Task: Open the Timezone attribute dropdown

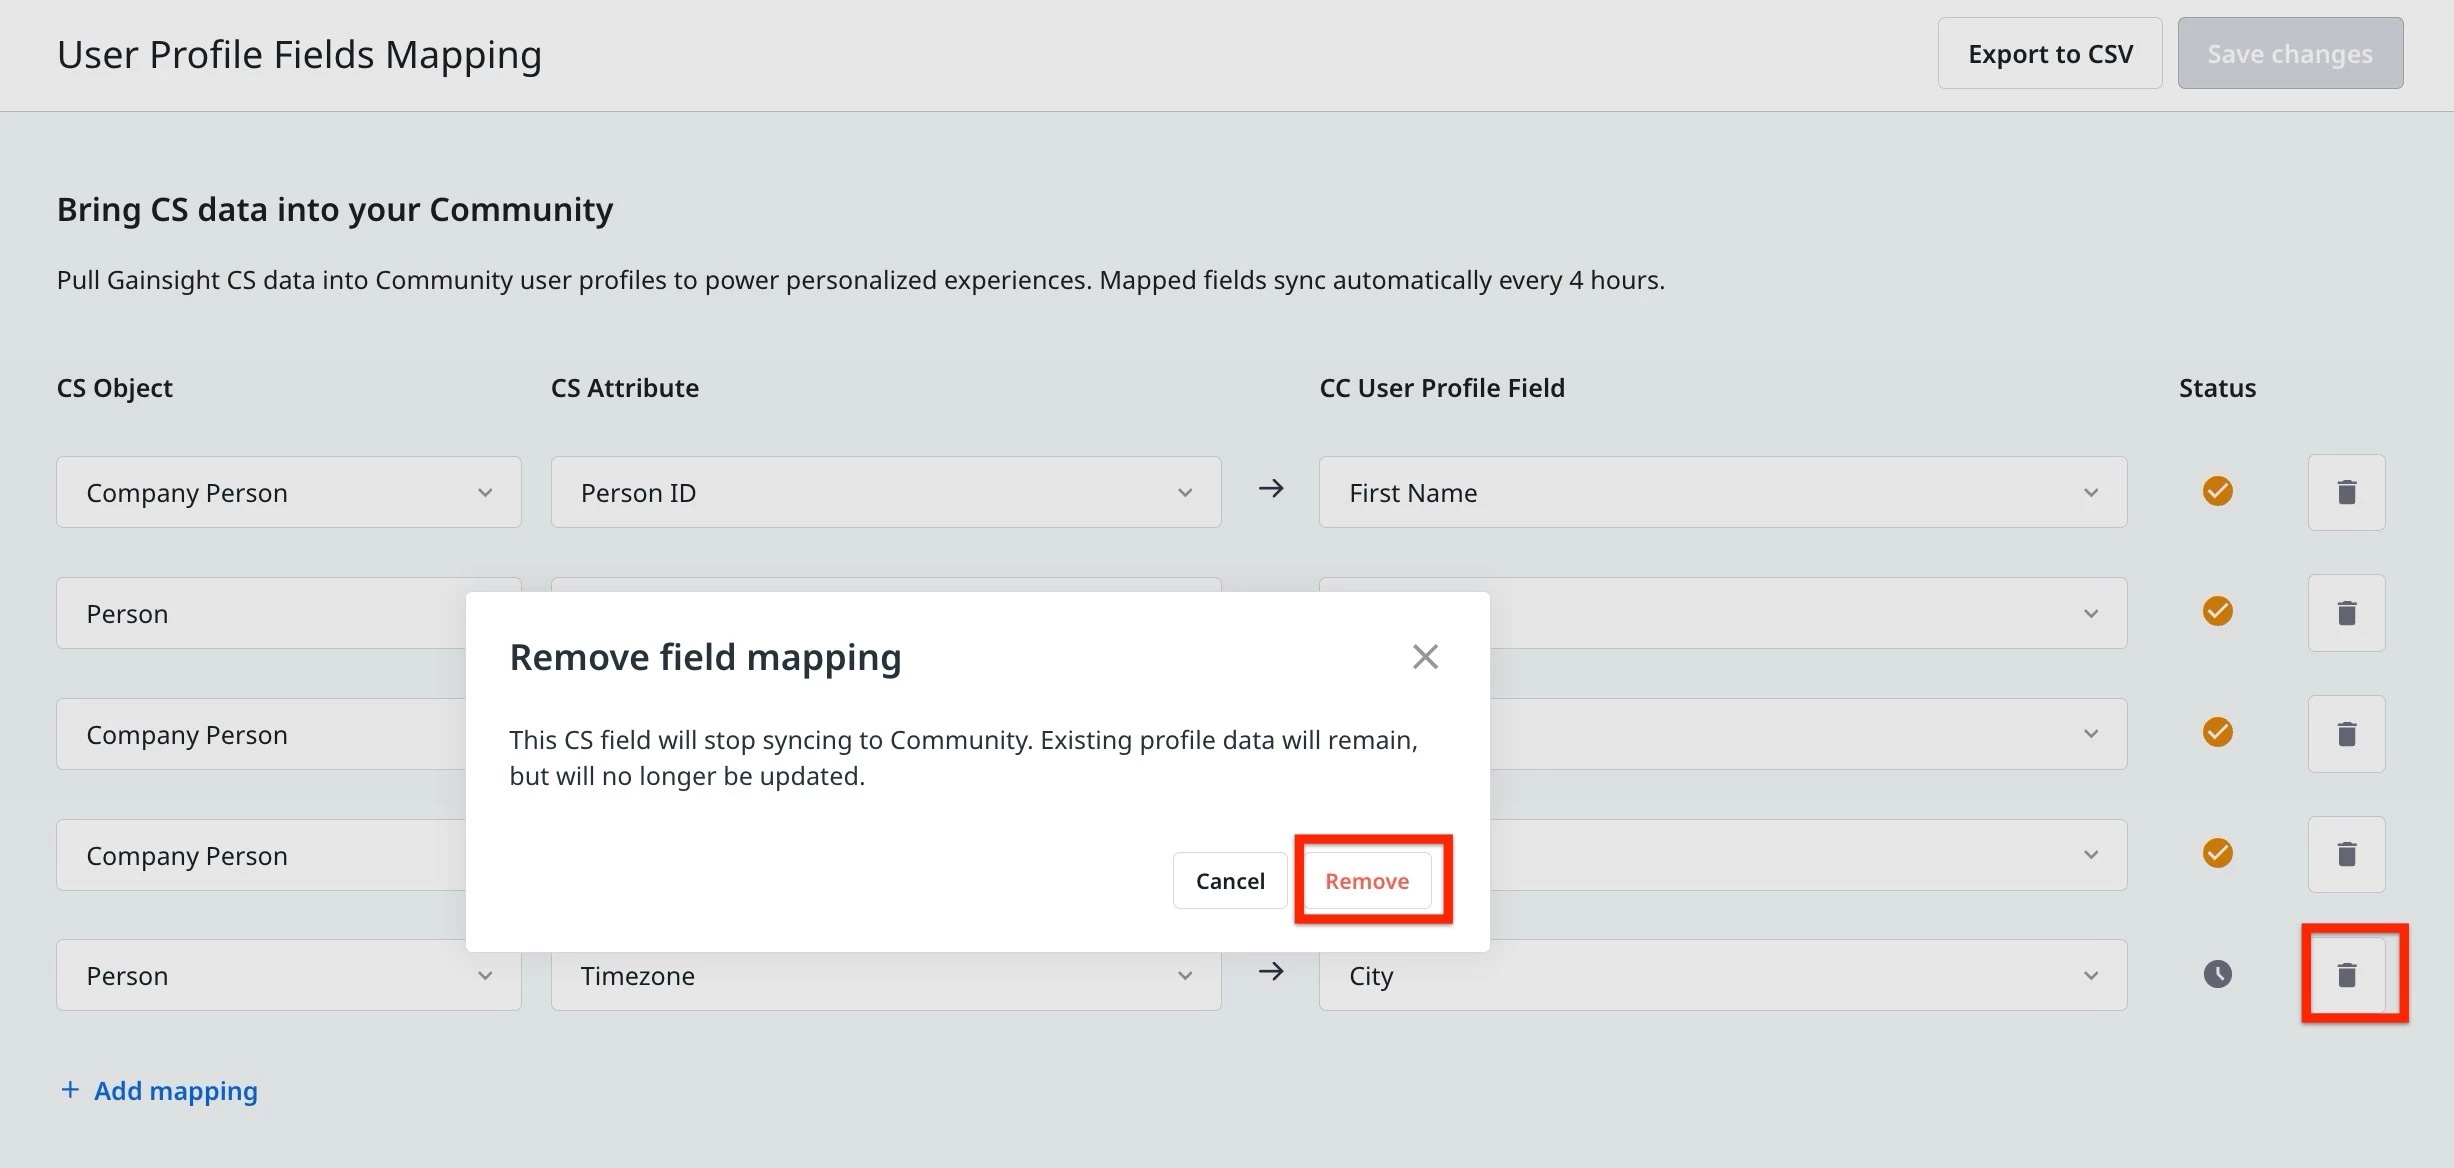Action: coord(885,975)
